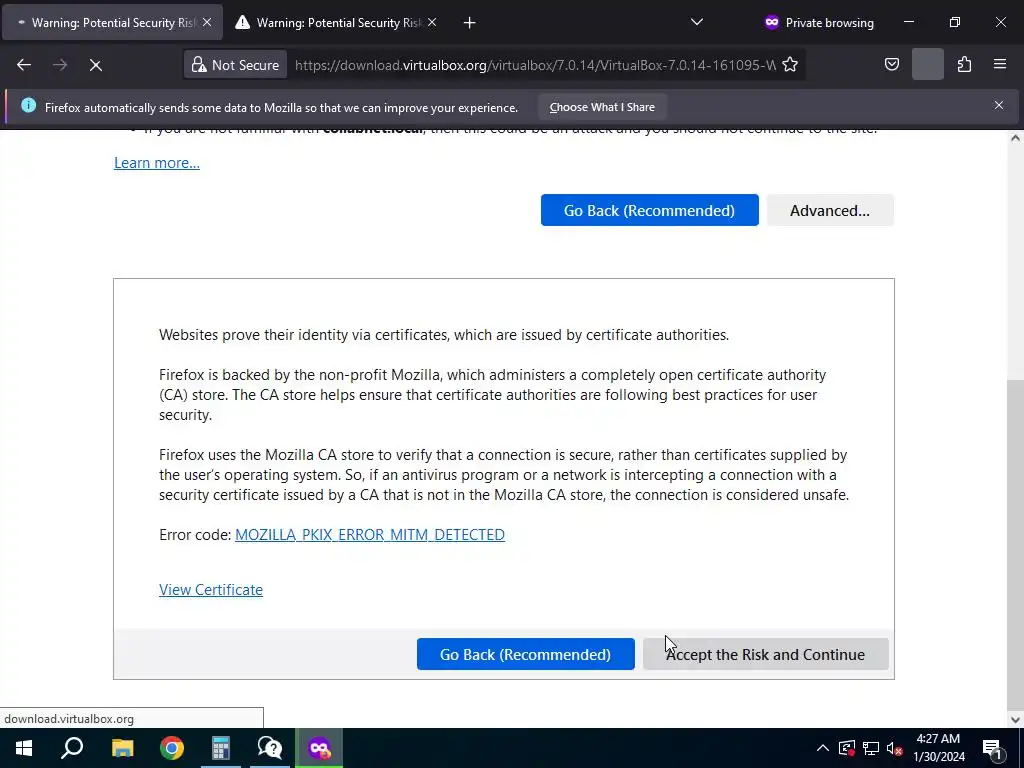1024x768 pixels.
Task: Show hidden system tray icons
Action: (x=823, y=748)
